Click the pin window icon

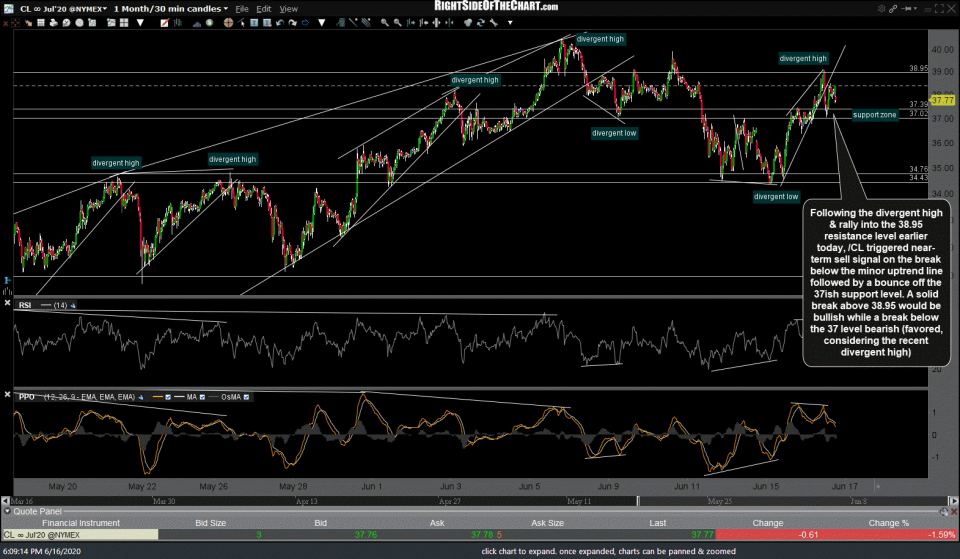click(905, 8)
